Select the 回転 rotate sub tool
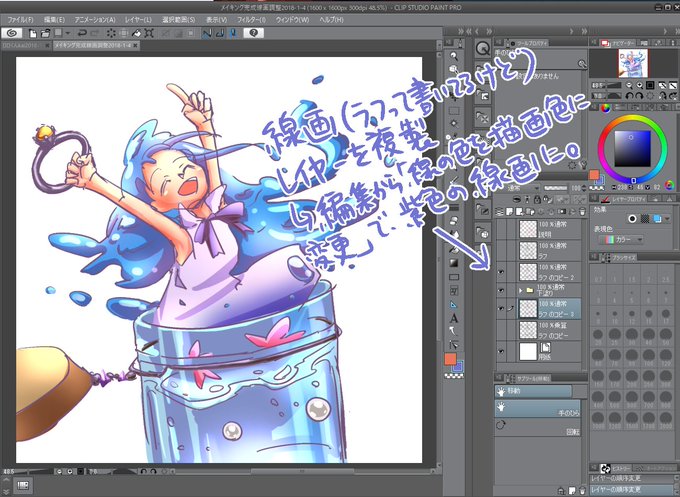Viewport: 680px width, 497px height. pos(537,427)
